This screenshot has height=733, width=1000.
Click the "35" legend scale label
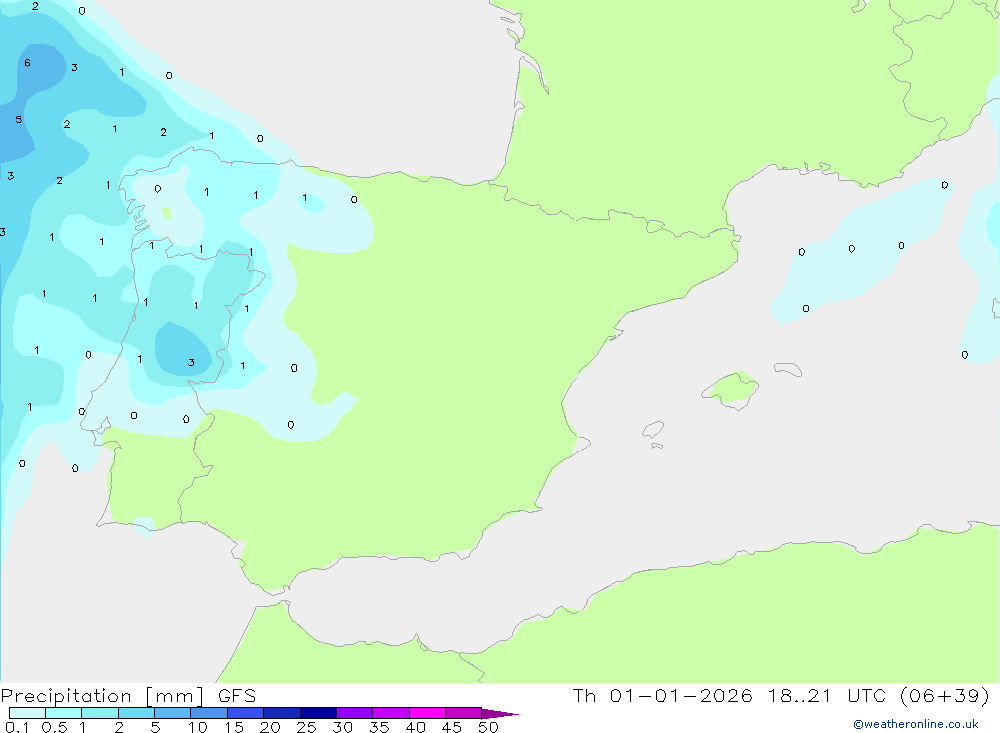pos(379,727)
